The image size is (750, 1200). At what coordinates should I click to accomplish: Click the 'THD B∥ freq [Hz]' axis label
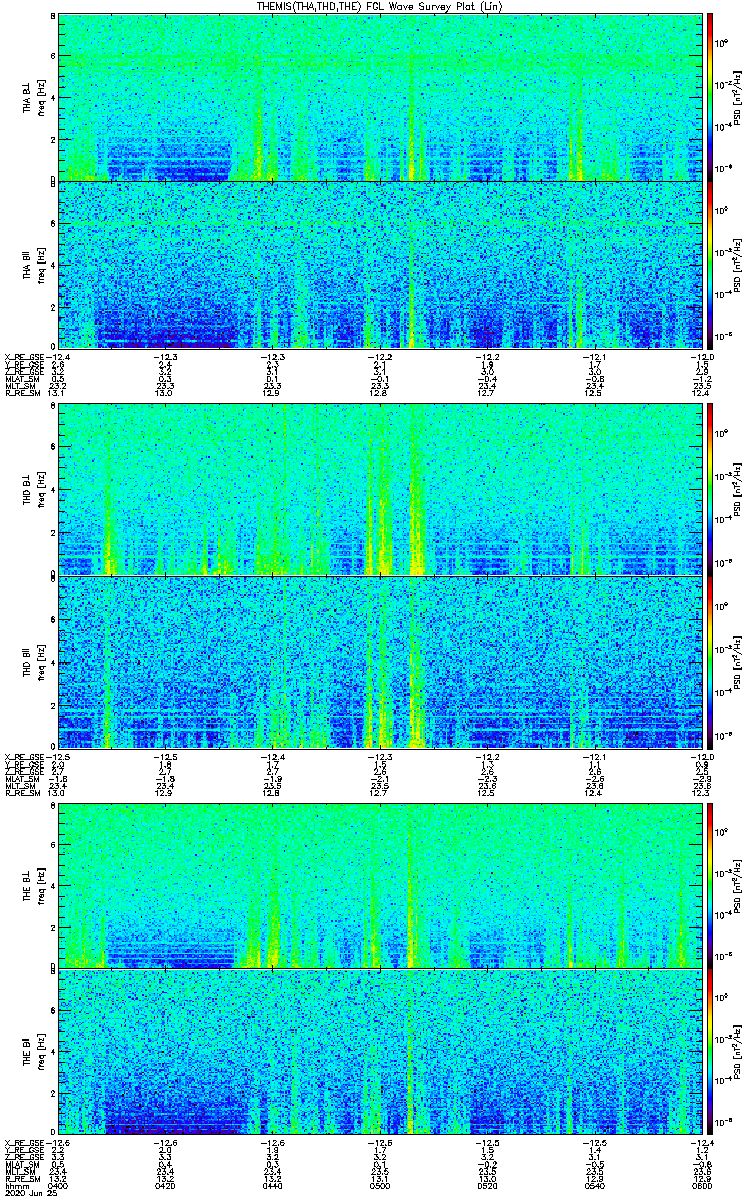point(35,662)
